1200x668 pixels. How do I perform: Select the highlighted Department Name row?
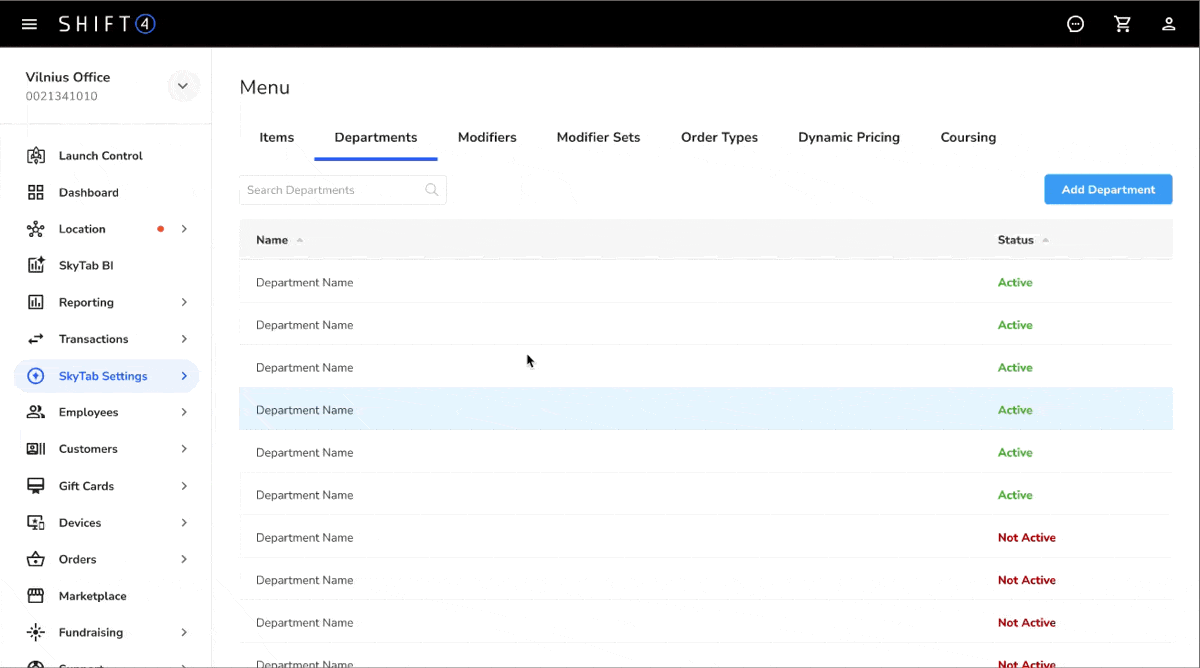pyautogui.click(x=706, y=410)
